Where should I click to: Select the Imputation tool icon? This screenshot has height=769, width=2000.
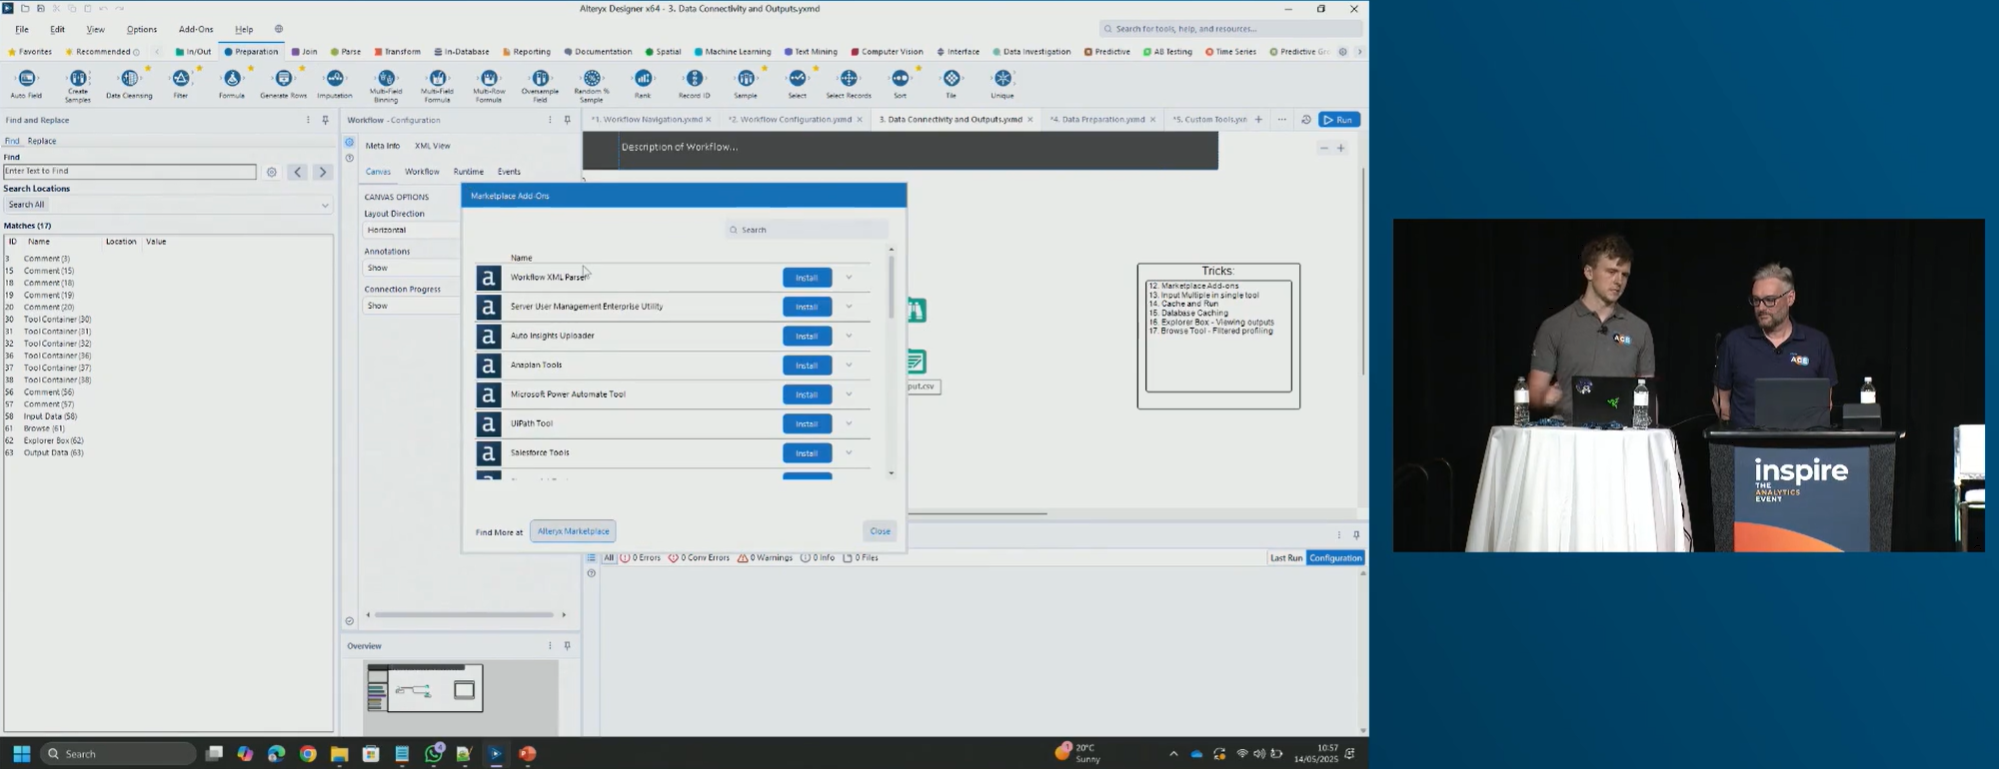335,78
